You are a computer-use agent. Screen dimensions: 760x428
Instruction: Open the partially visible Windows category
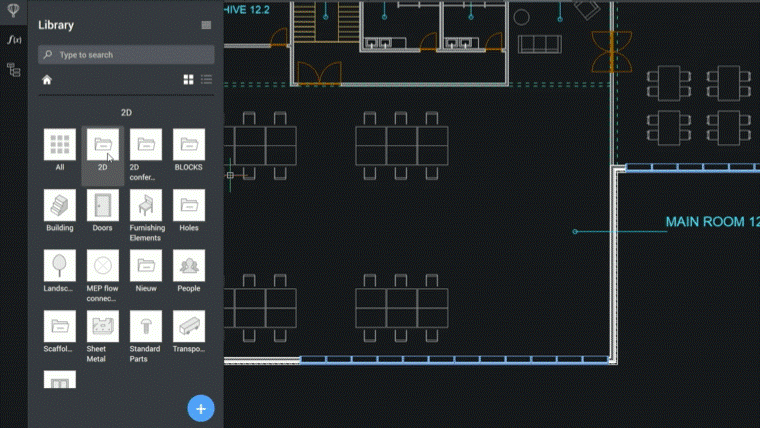60,380
